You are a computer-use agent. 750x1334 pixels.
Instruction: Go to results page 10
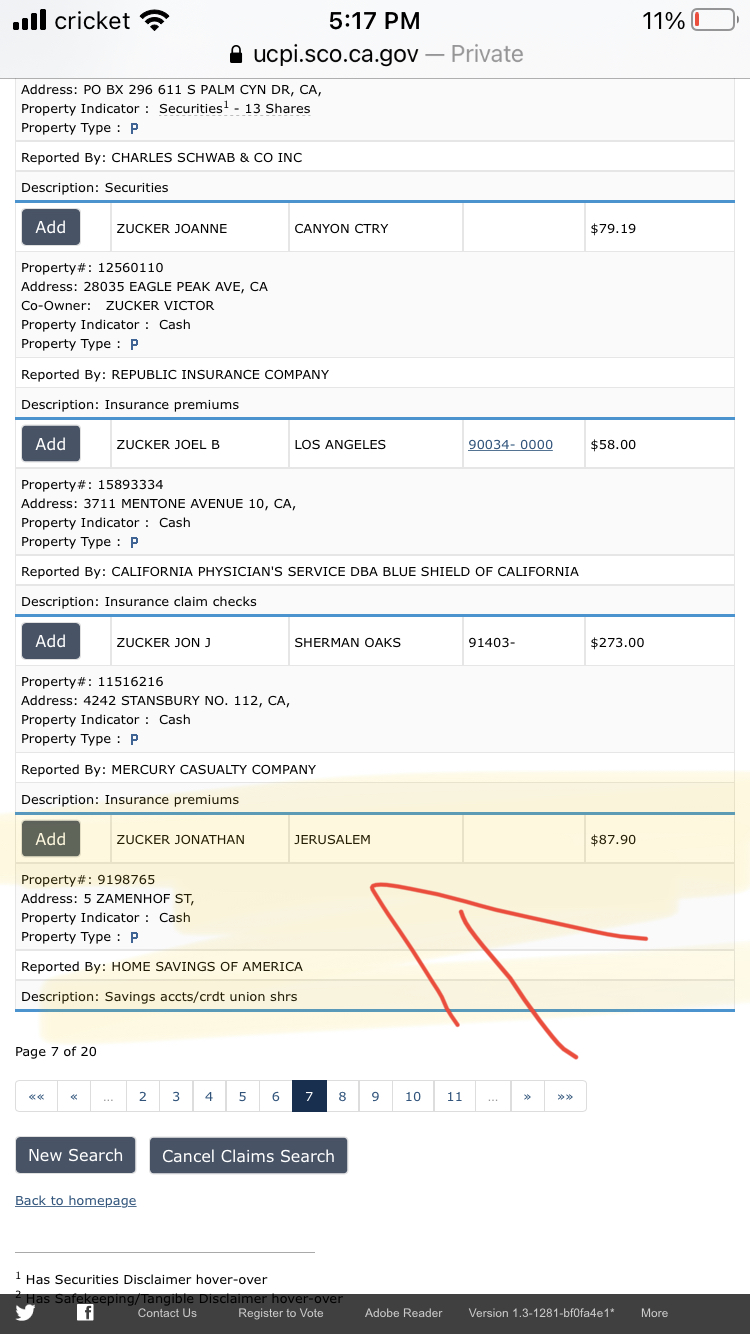tap(413, 1096)
